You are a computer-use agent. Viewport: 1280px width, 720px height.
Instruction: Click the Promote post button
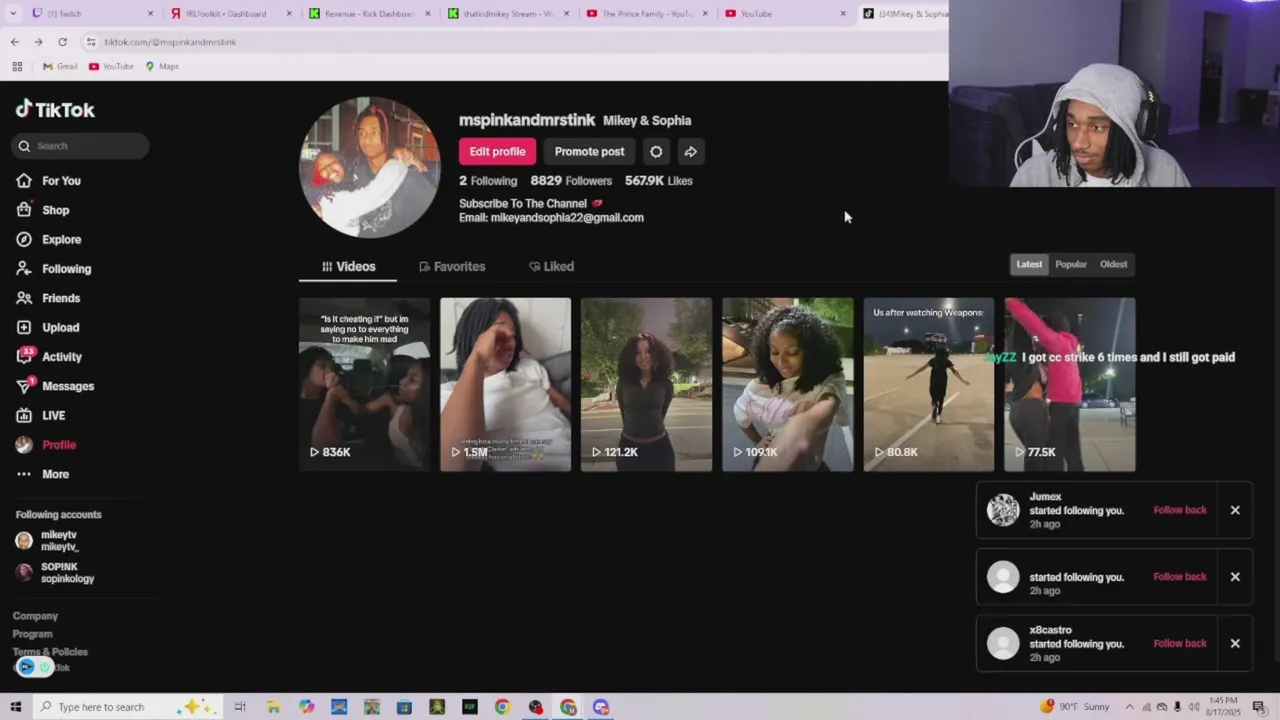click(x=589, y=152)
